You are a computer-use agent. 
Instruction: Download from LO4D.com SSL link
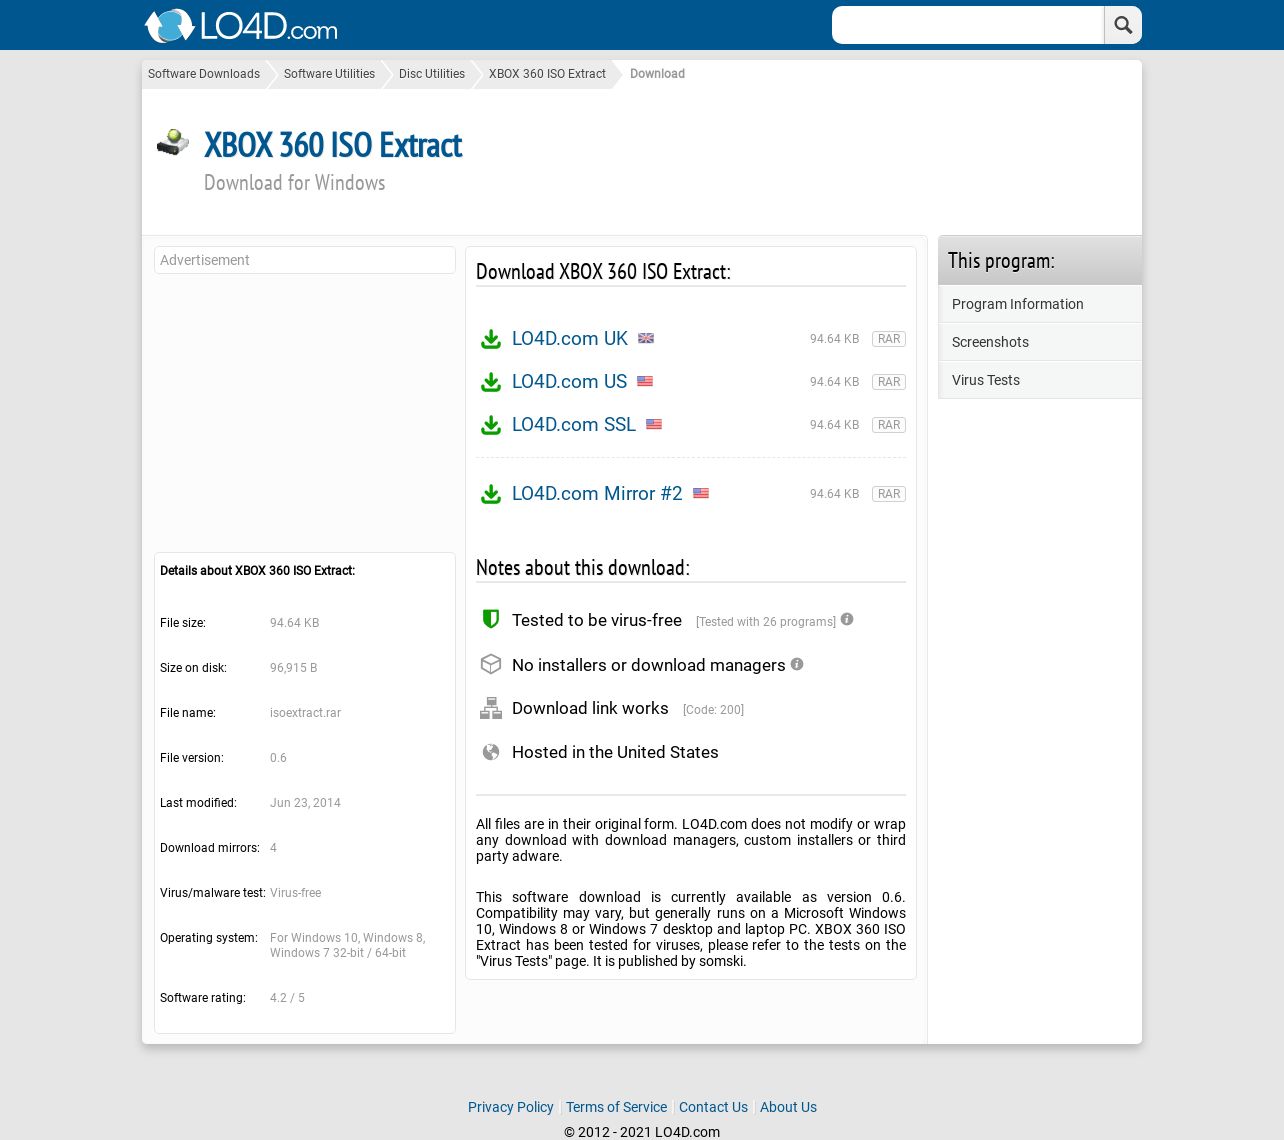[x=574, y=424]
